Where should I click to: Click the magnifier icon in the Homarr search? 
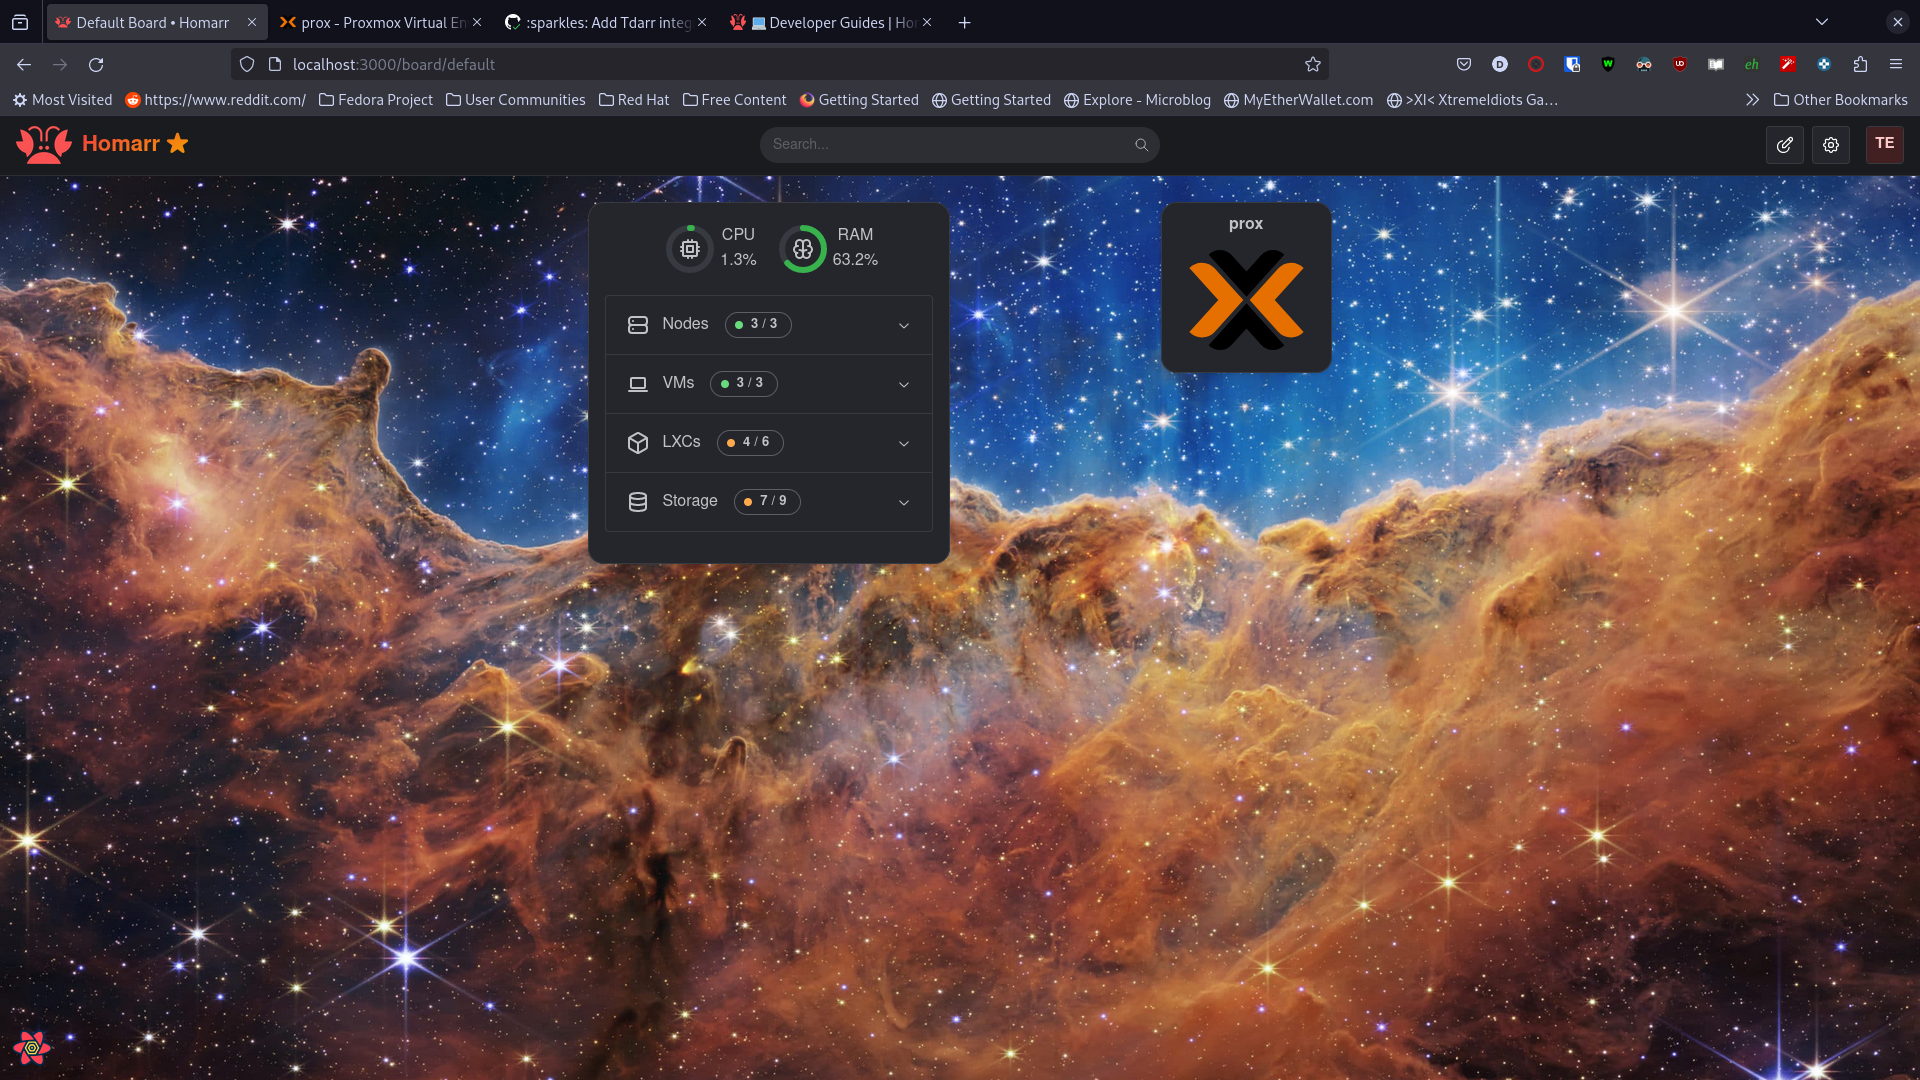point(1141,145)
